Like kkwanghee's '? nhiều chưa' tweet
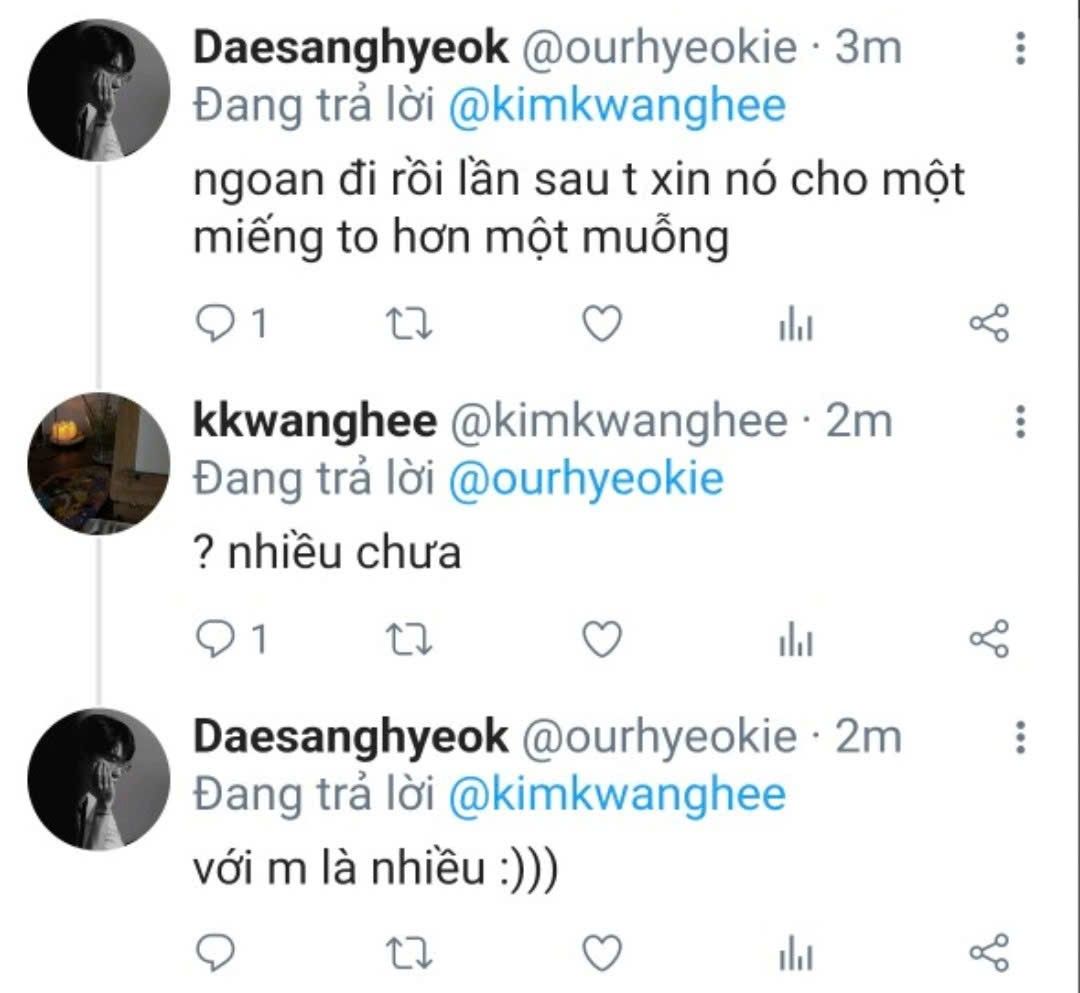Screen dimensions: 1080x993 602,638
